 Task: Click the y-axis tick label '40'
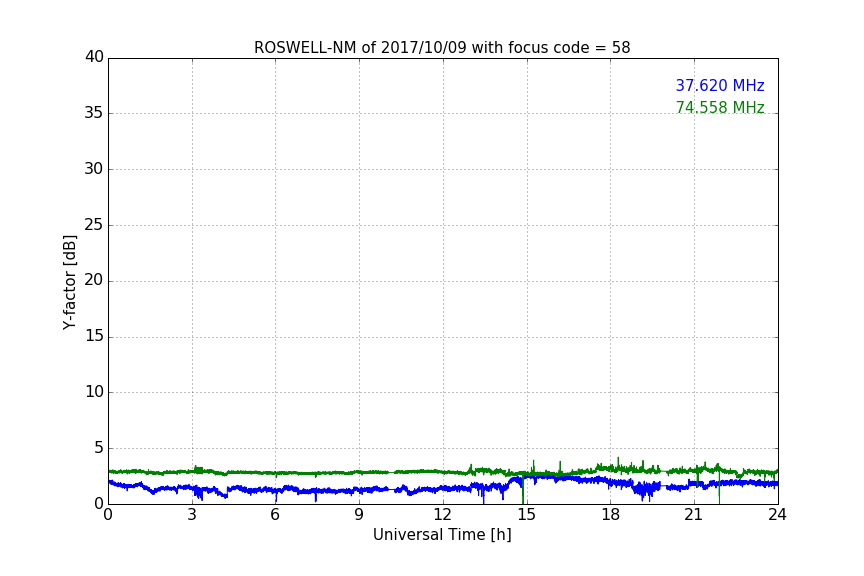94,57
